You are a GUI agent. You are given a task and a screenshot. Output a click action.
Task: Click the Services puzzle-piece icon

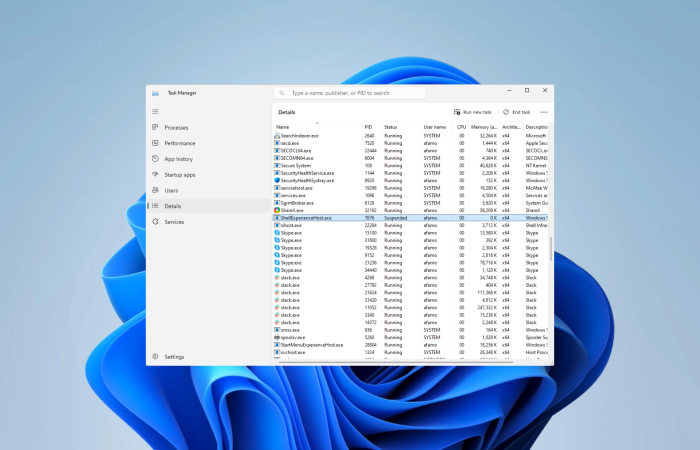click(155, 221)
